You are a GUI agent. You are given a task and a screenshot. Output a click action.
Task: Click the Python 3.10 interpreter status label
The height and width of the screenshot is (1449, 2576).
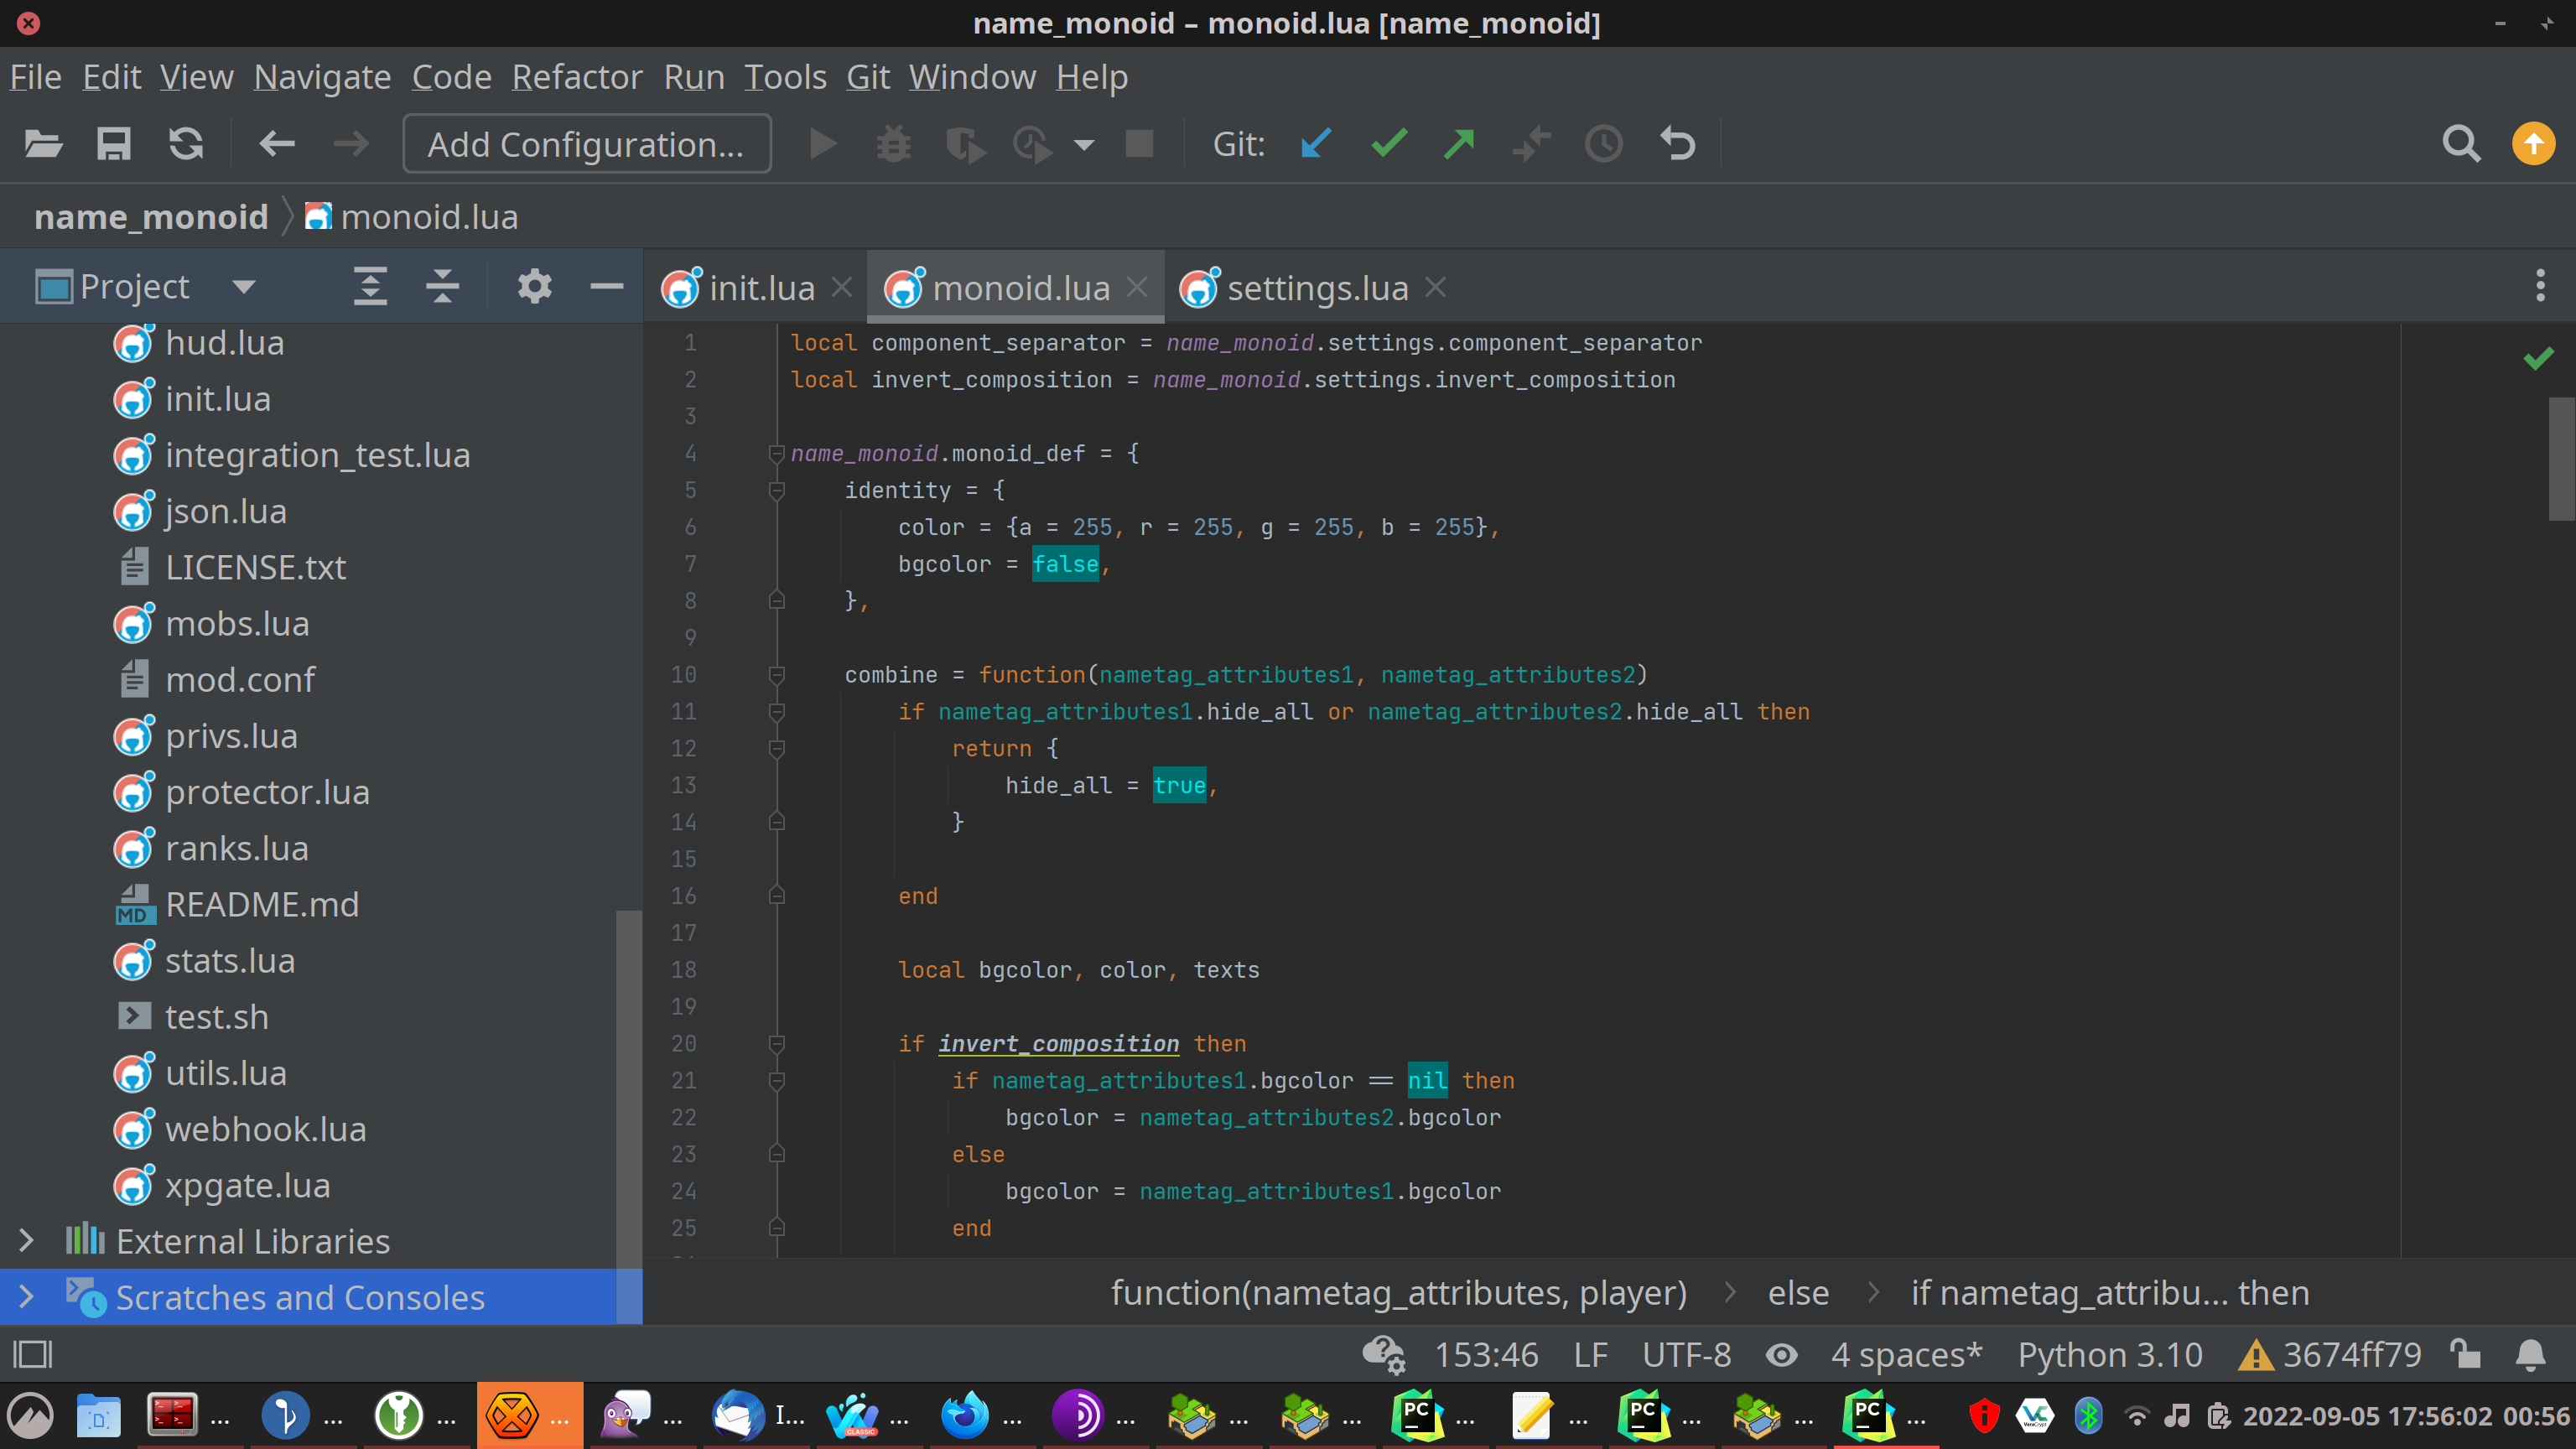2110,1355
